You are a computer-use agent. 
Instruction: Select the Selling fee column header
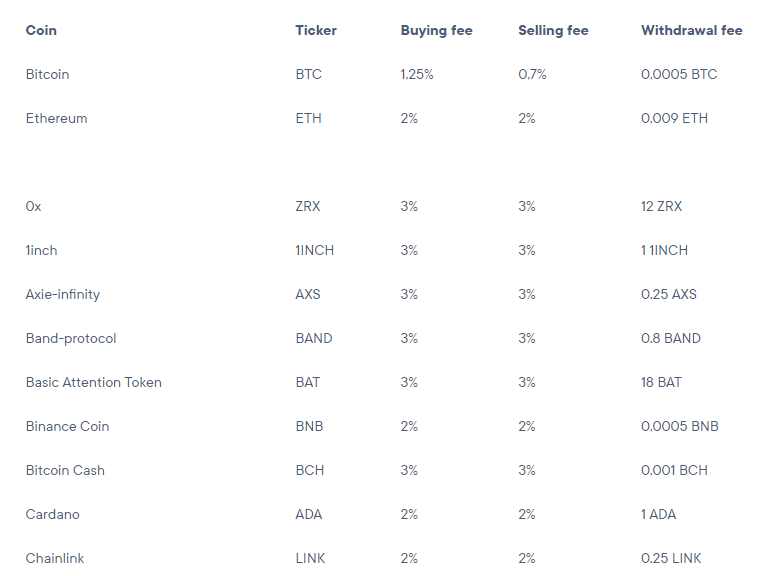tap(553, 30)
